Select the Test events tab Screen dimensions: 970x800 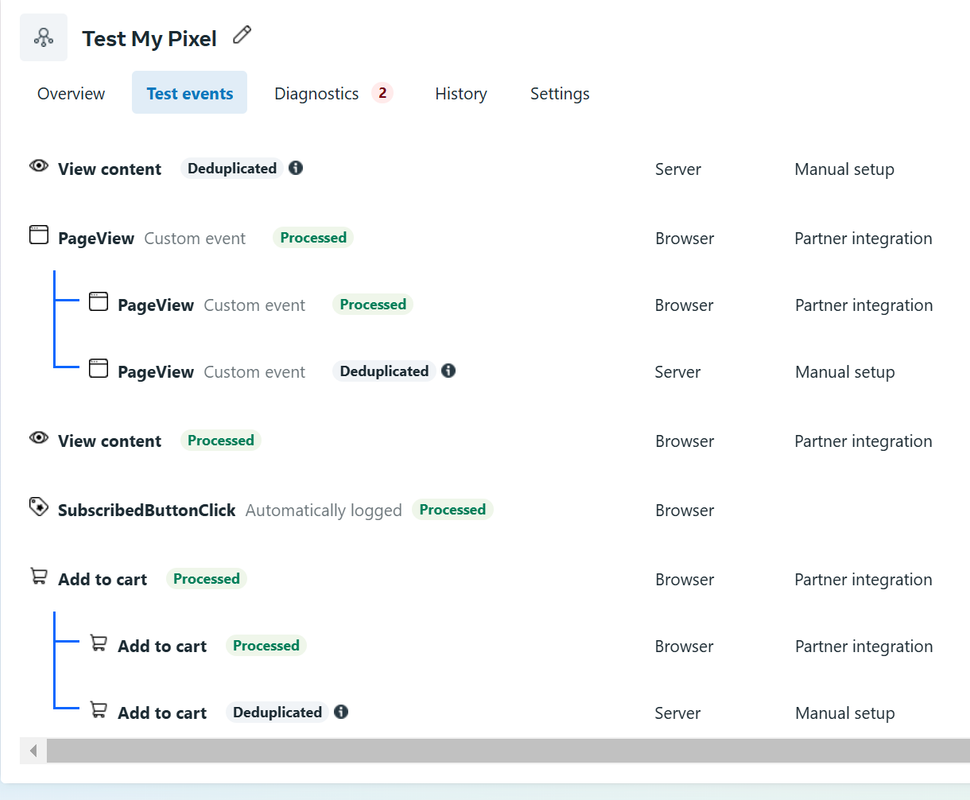tap(189, 93)
